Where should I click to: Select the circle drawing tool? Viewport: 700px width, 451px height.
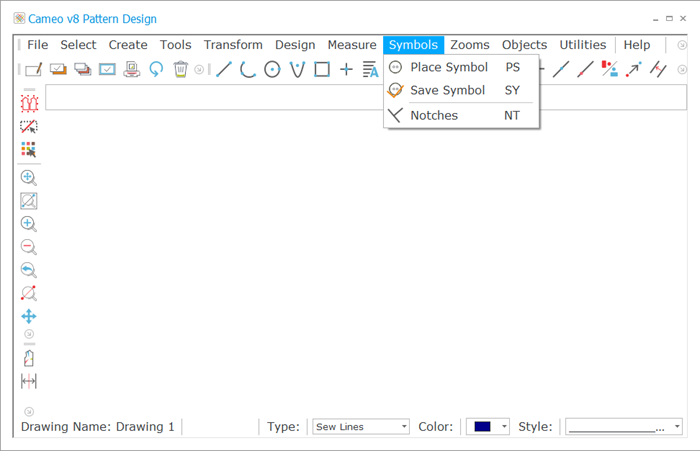coord(272,69)
